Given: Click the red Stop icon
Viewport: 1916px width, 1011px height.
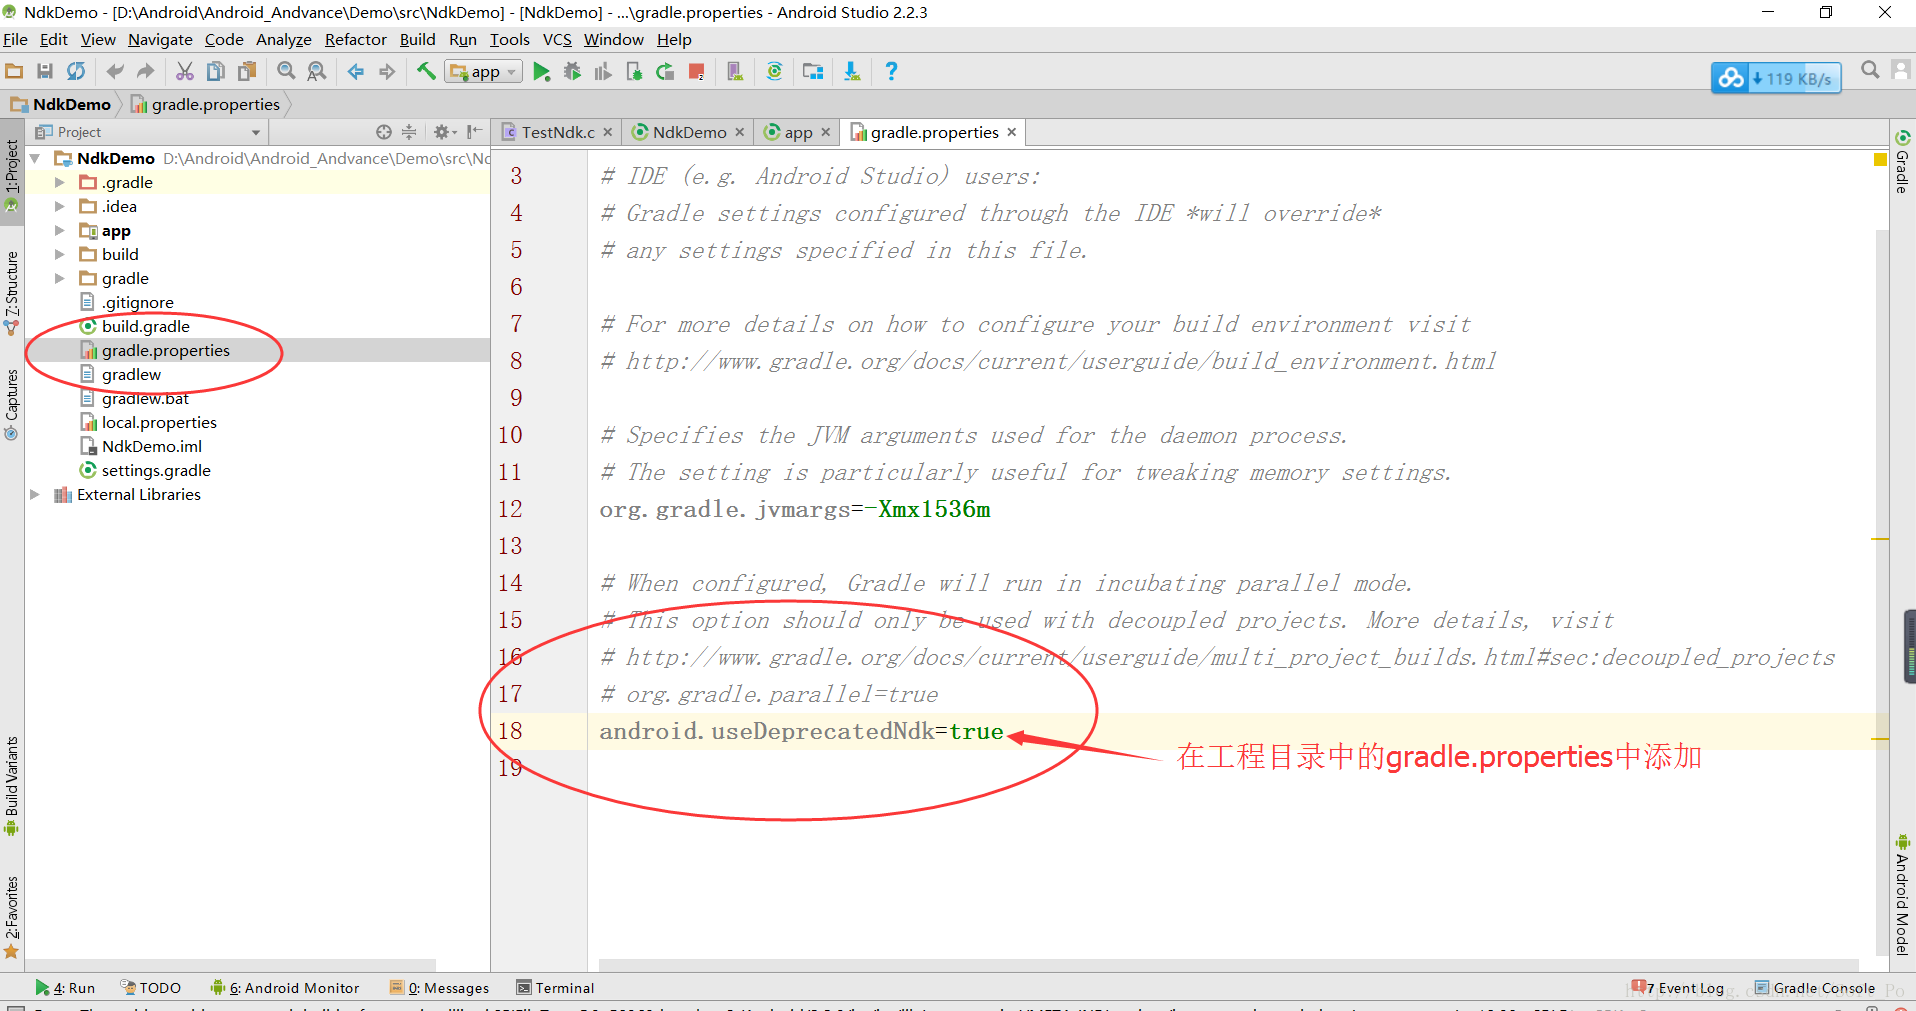Looking at the screenshot, I should point(697,71).
